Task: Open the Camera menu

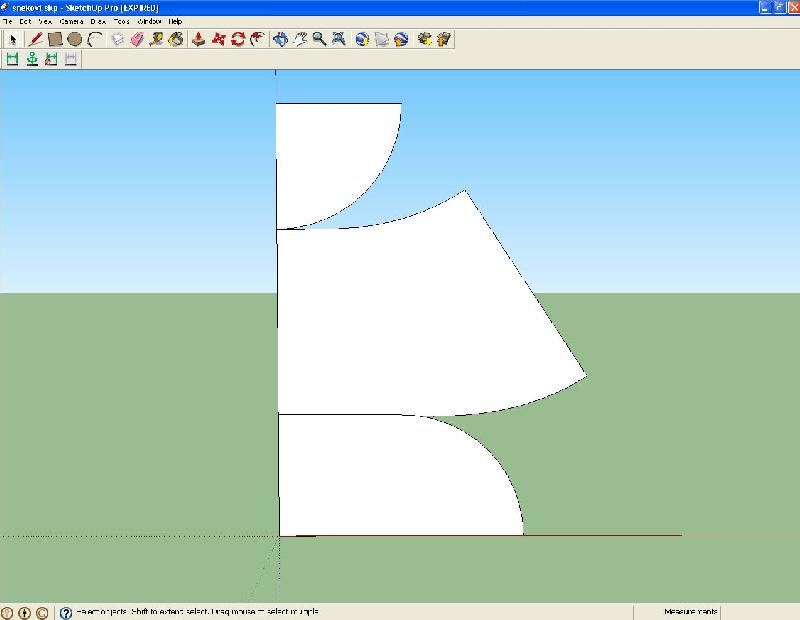Action: [x=71, y=21]
